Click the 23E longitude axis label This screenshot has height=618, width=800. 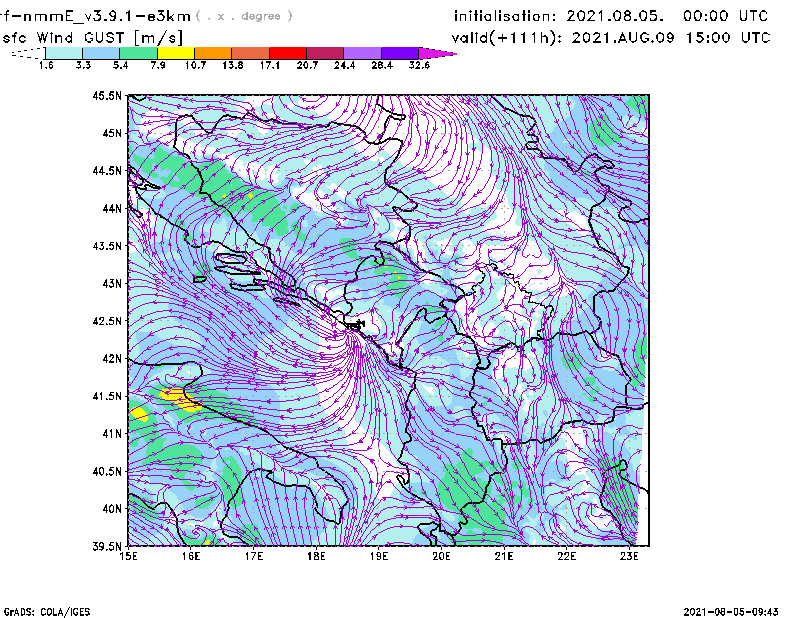(629, 556)
